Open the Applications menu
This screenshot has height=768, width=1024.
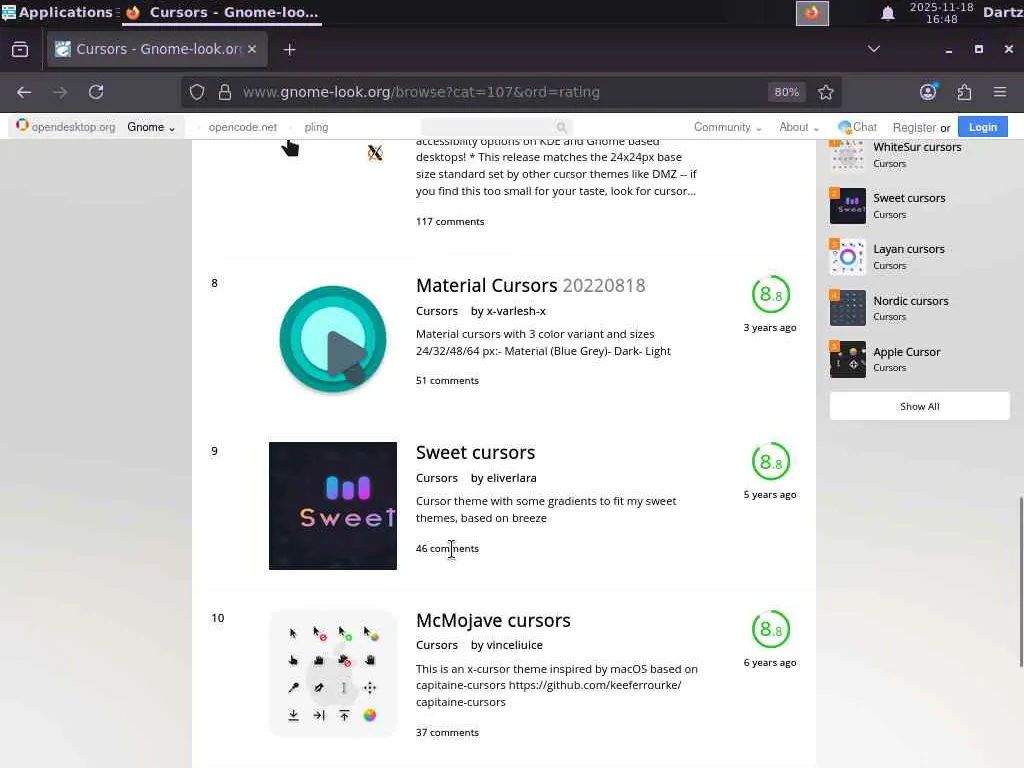57,12
